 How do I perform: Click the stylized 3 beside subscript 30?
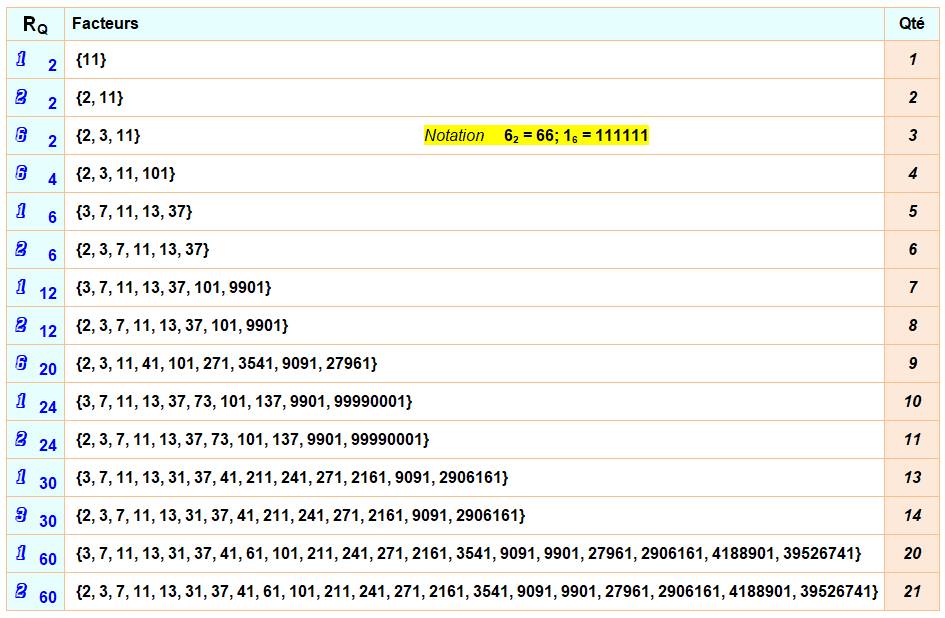click(22, 515)
